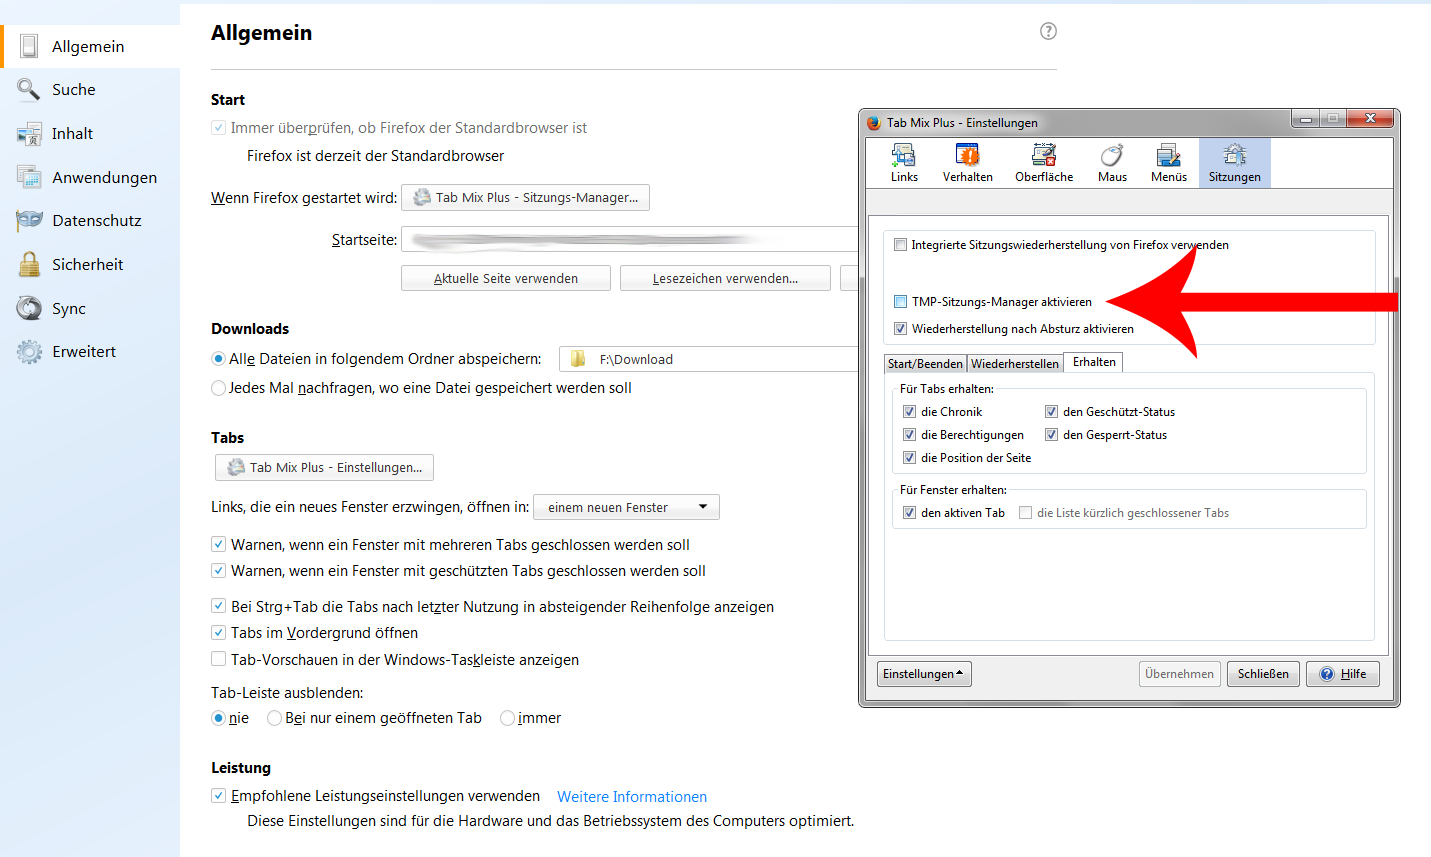Toggle Strg+Tab letzter Nutzung order checkbox
Viewport: 1431px width, 857px height.
click(x=218, y=606)
